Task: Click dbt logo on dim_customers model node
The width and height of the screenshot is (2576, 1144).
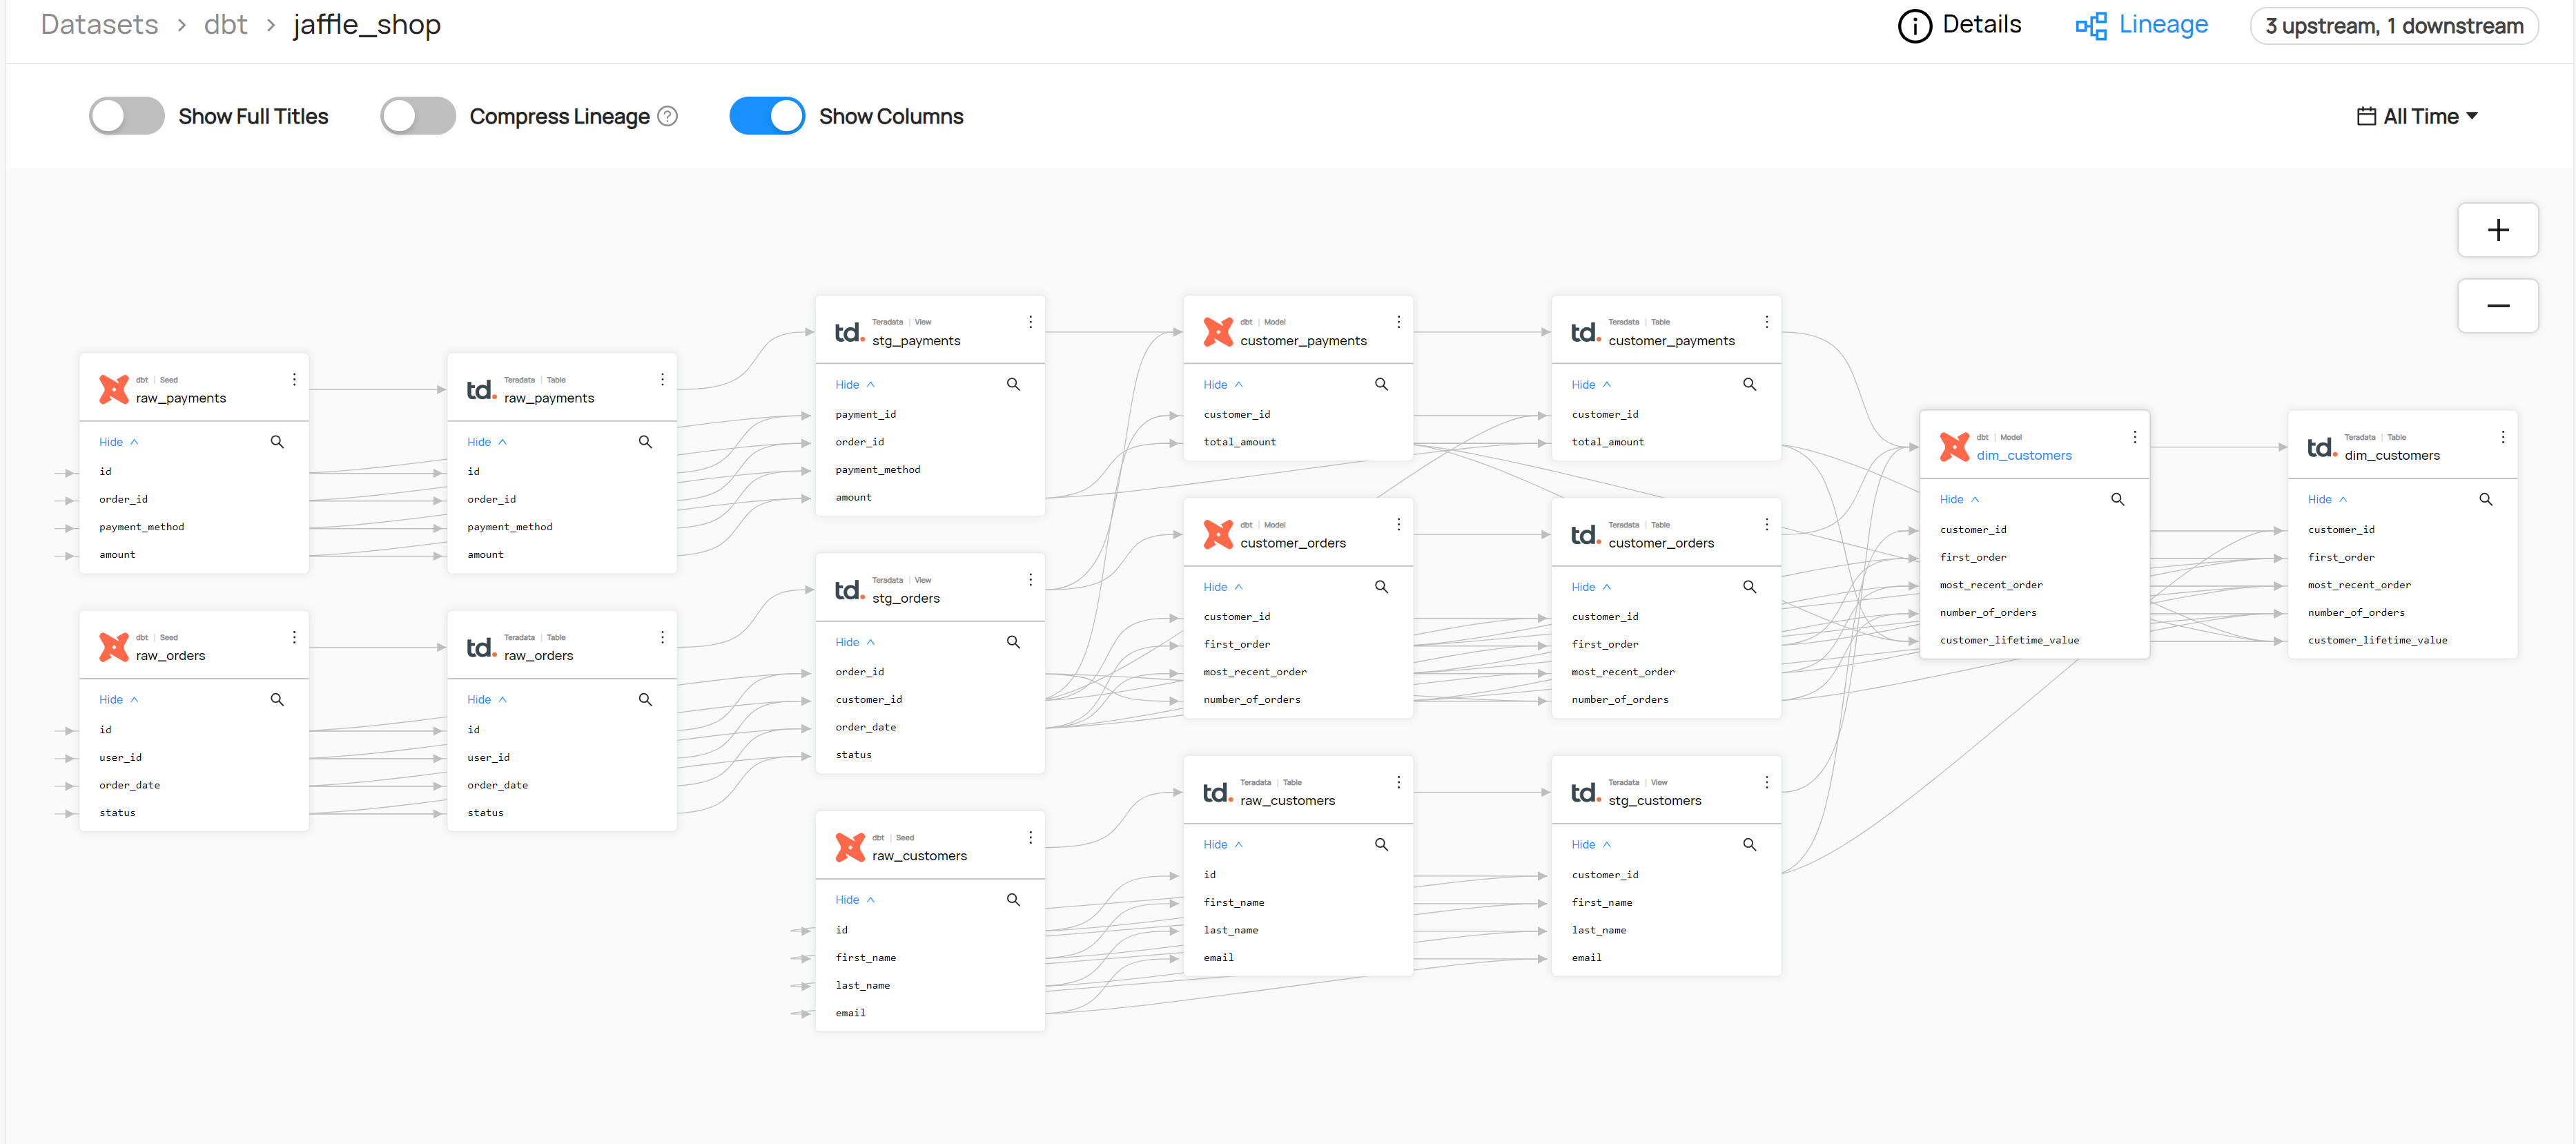Action: click(1954, 446)
